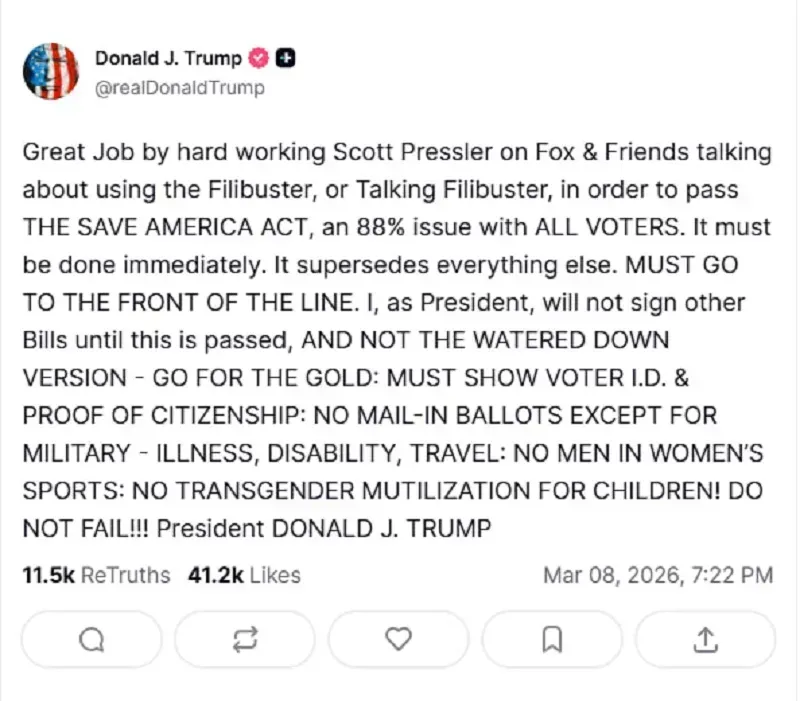This screenshot has height=701, width=800.
Task: Reply to the post via speech bubble icon
Action: point(90,639)
